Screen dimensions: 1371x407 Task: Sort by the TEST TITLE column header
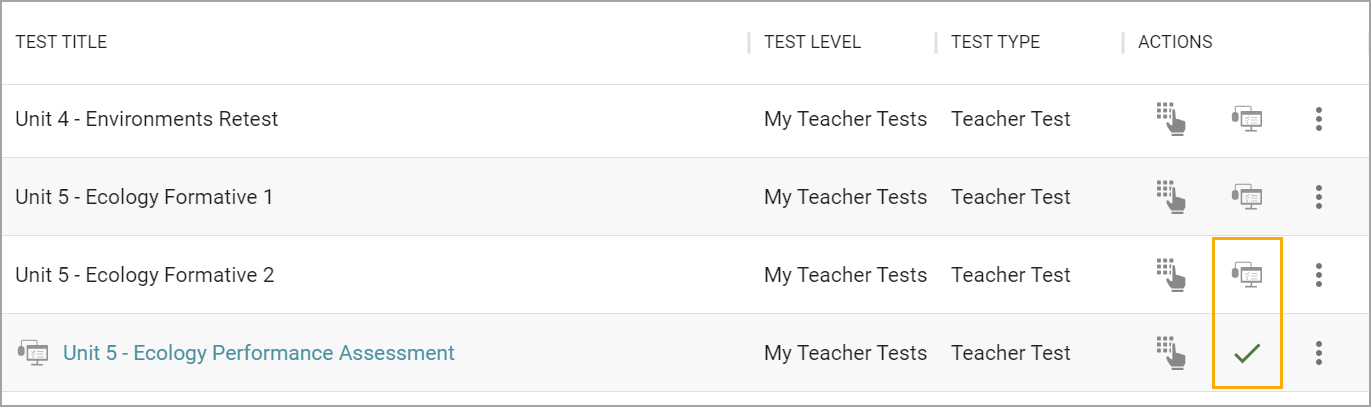pyautogui.click(x=61, y=42)
